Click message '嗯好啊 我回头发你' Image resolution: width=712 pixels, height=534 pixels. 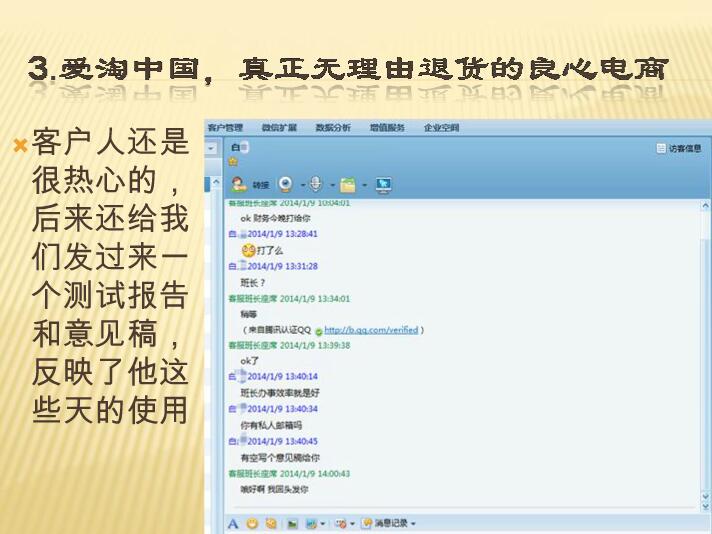pos(274,490)
